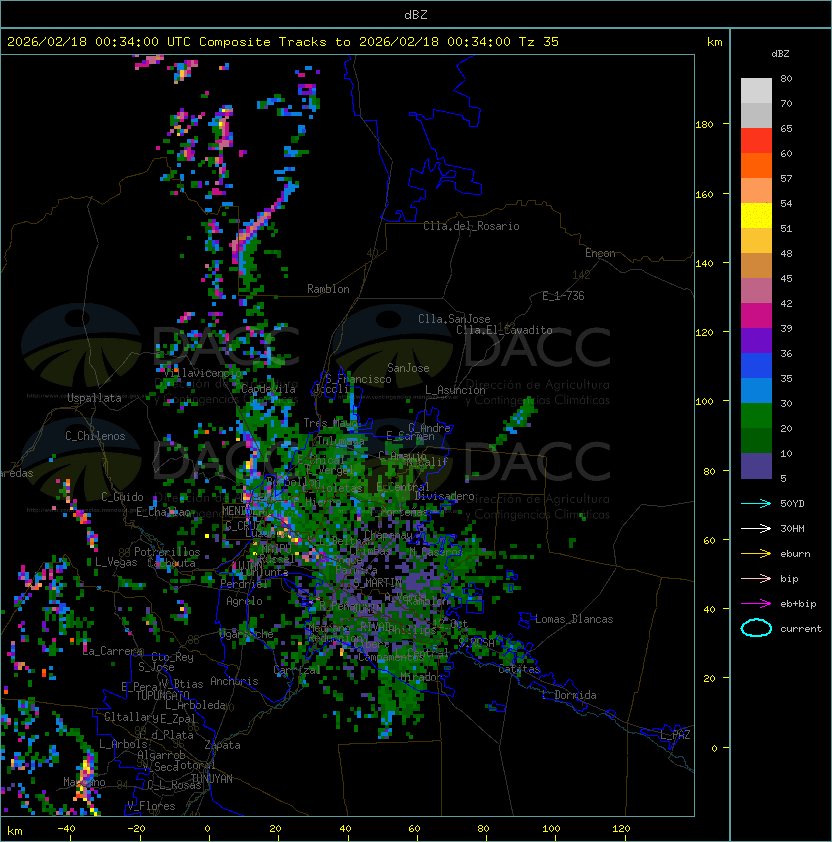Click the 'C_Chilenos' map label

click(95, 435)
